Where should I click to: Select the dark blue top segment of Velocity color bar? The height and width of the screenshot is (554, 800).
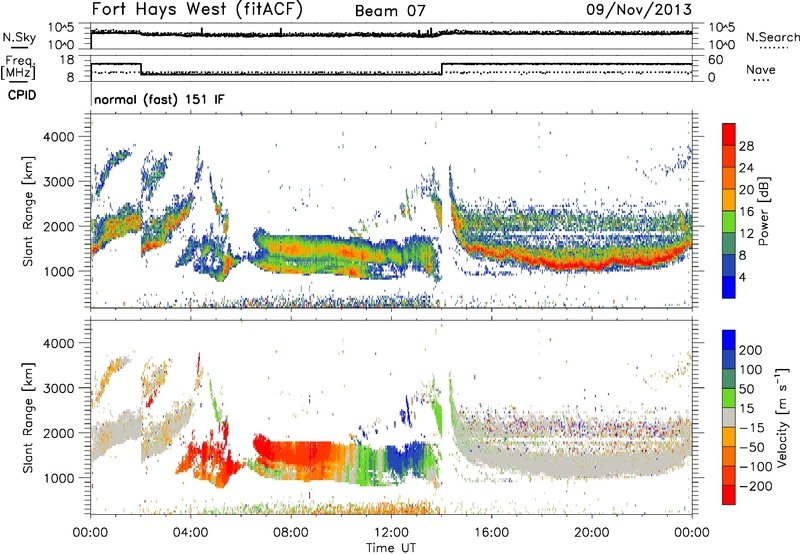(x=729, y=340)
